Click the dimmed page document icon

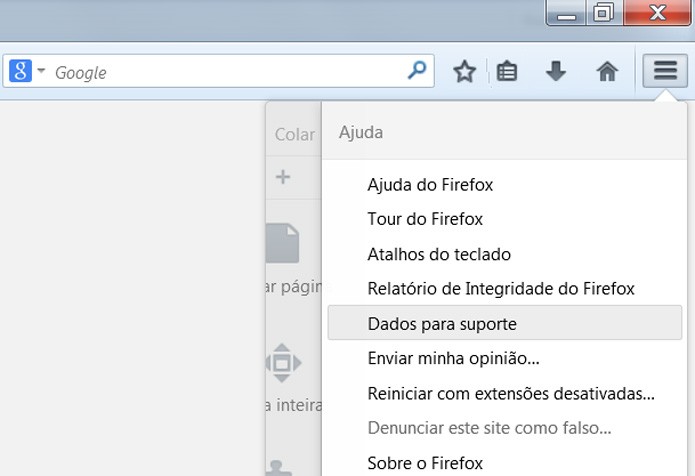[283, 243]
